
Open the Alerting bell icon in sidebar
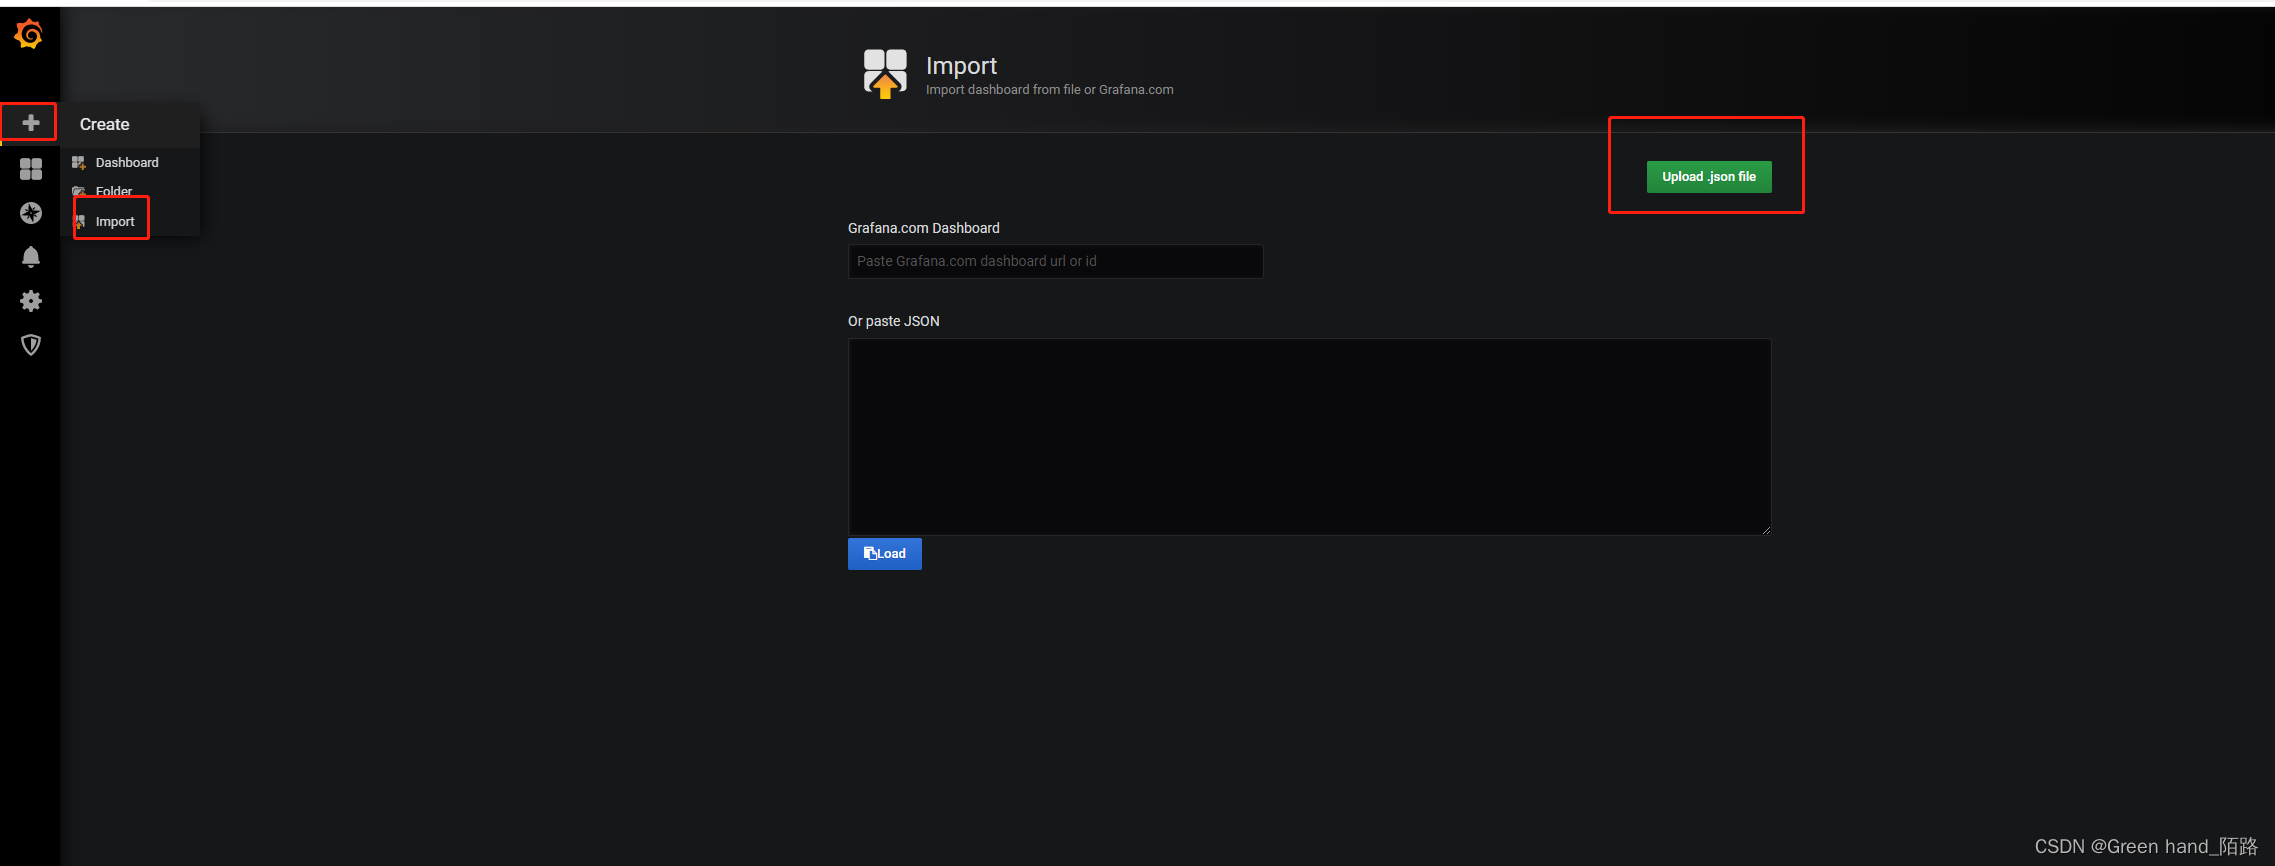pyautogui.click(x=31, y=257)
